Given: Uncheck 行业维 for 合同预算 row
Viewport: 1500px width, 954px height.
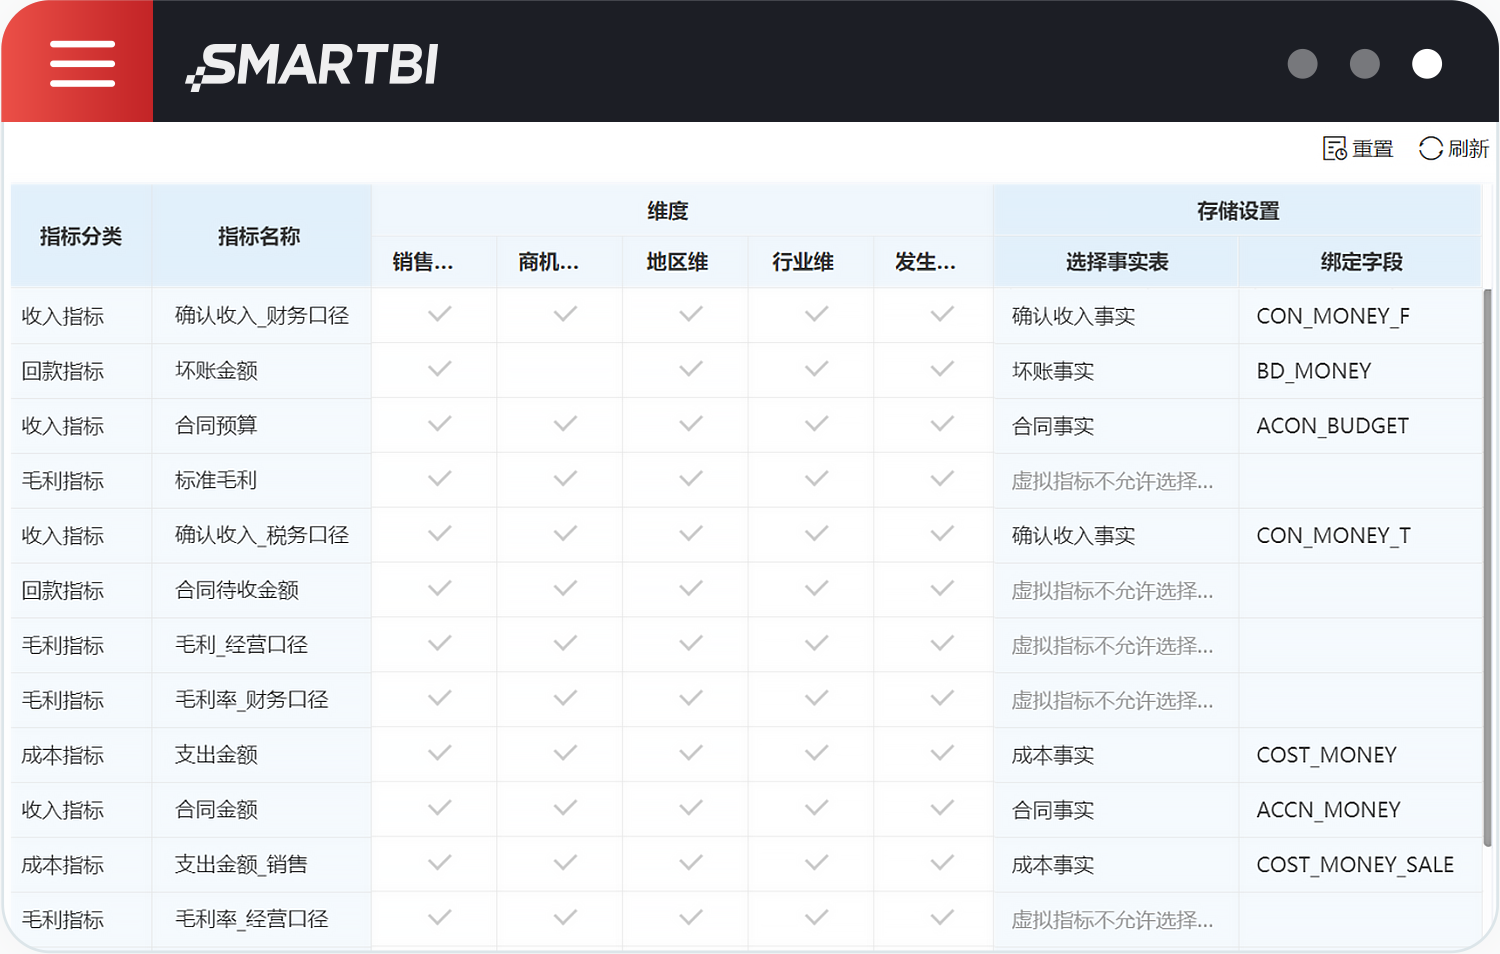Looking at the screenshot, I should [816, 425].
